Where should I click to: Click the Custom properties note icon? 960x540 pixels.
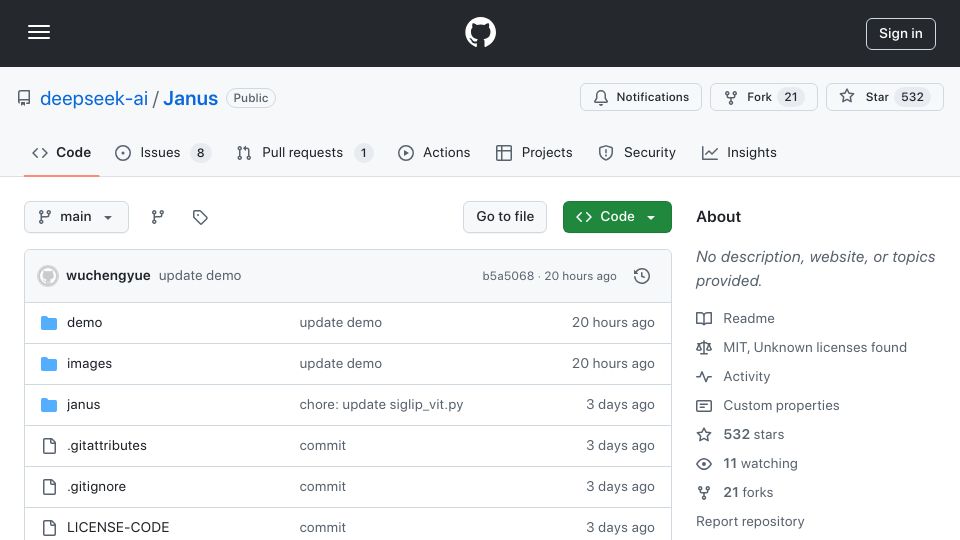(704, 405)
